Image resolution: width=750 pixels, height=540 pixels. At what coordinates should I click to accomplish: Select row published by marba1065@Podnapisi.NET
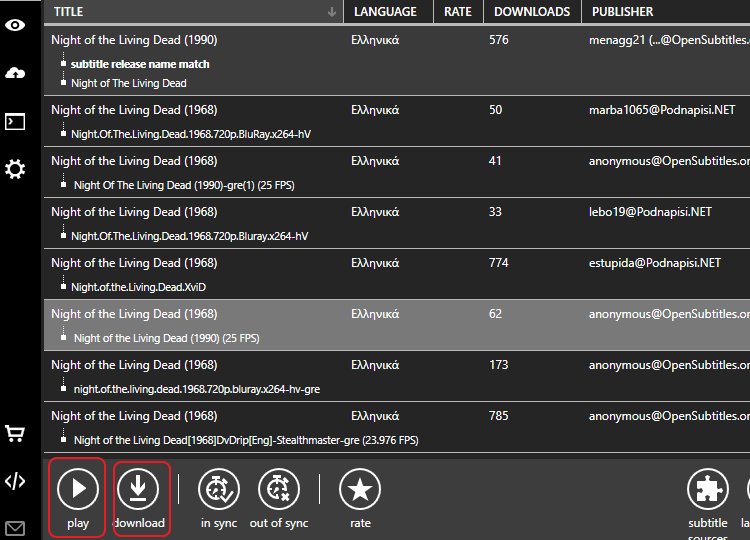tap(397, 121)
